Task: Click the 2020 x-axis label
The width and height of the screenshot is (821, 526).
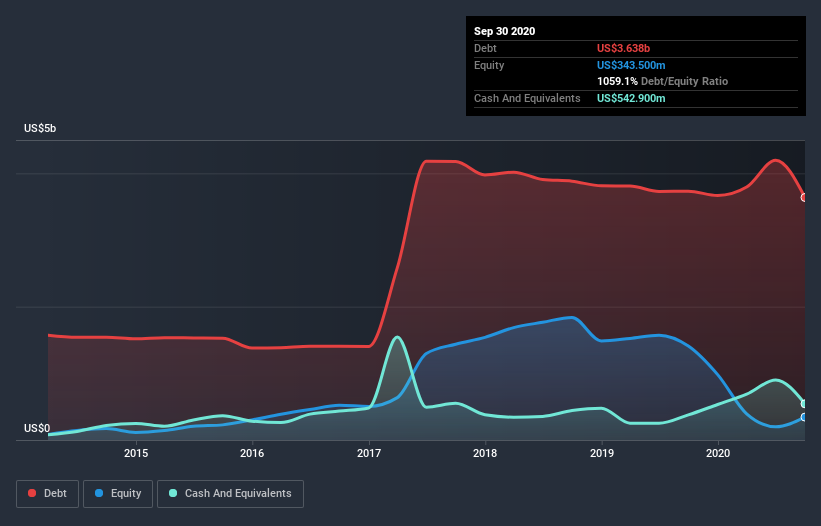Action: (x=718, y=453)
